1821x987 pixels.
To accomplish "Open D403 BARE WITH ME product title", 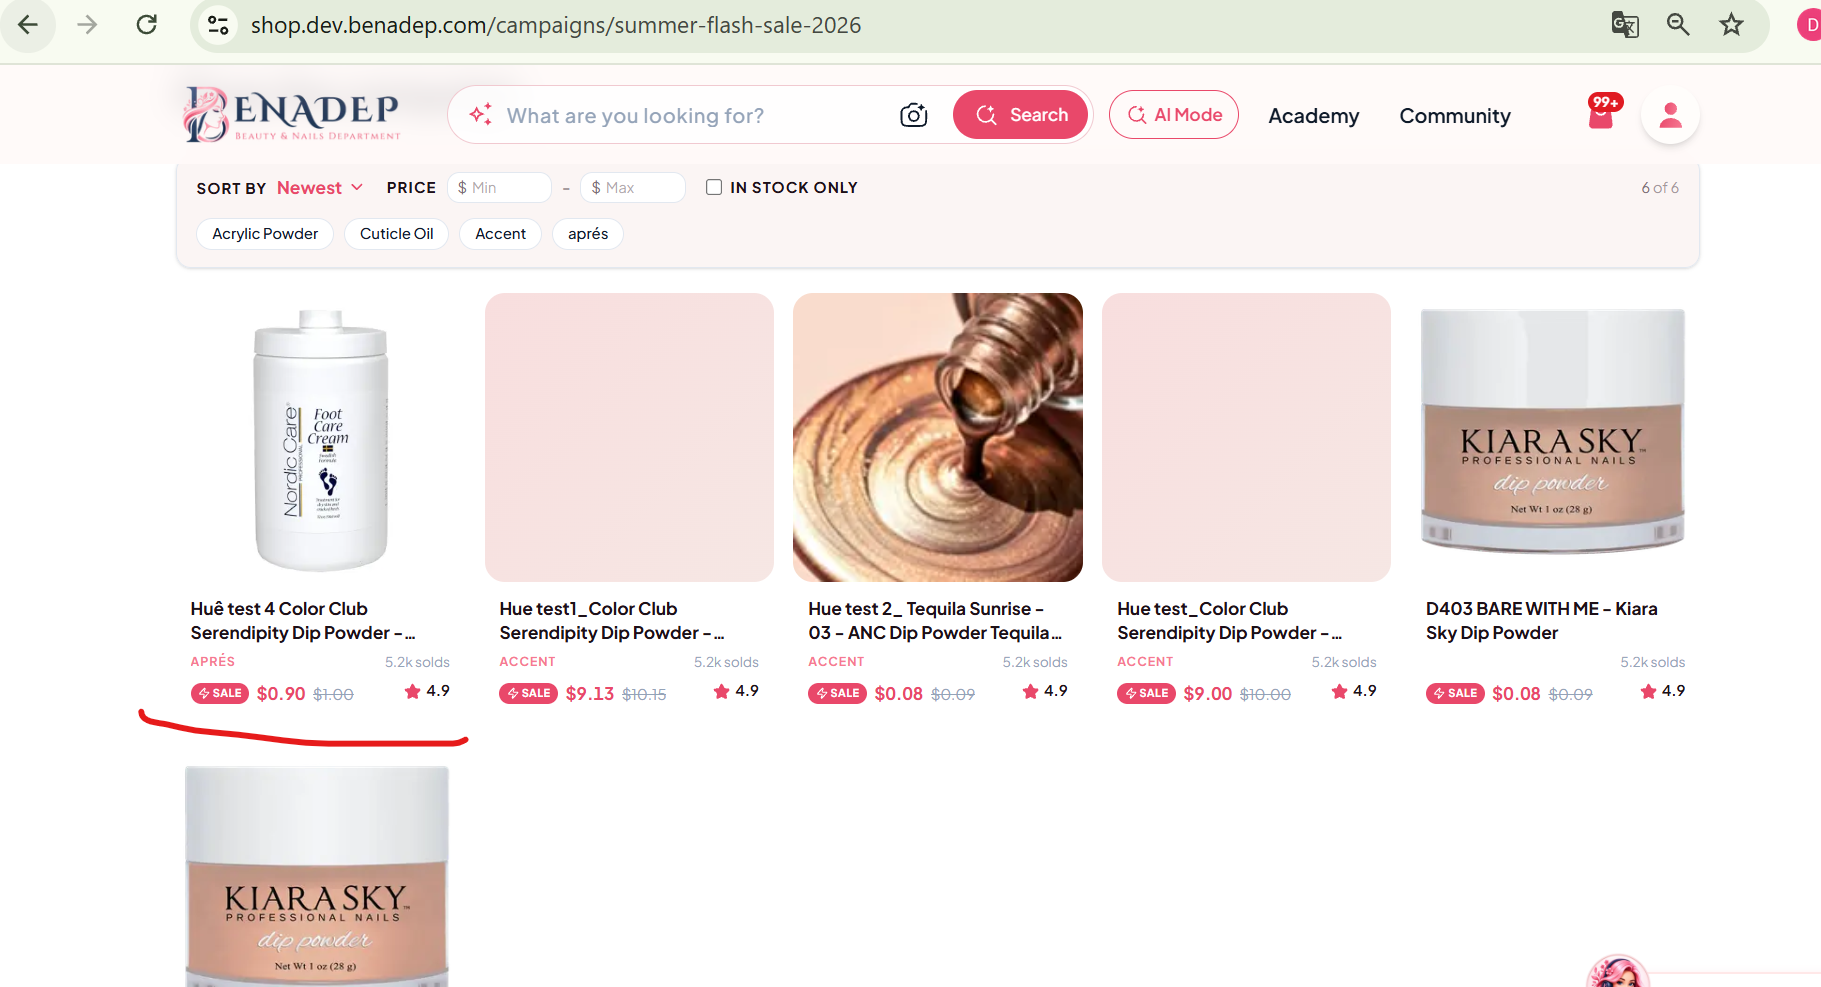I will point(1542,621).
